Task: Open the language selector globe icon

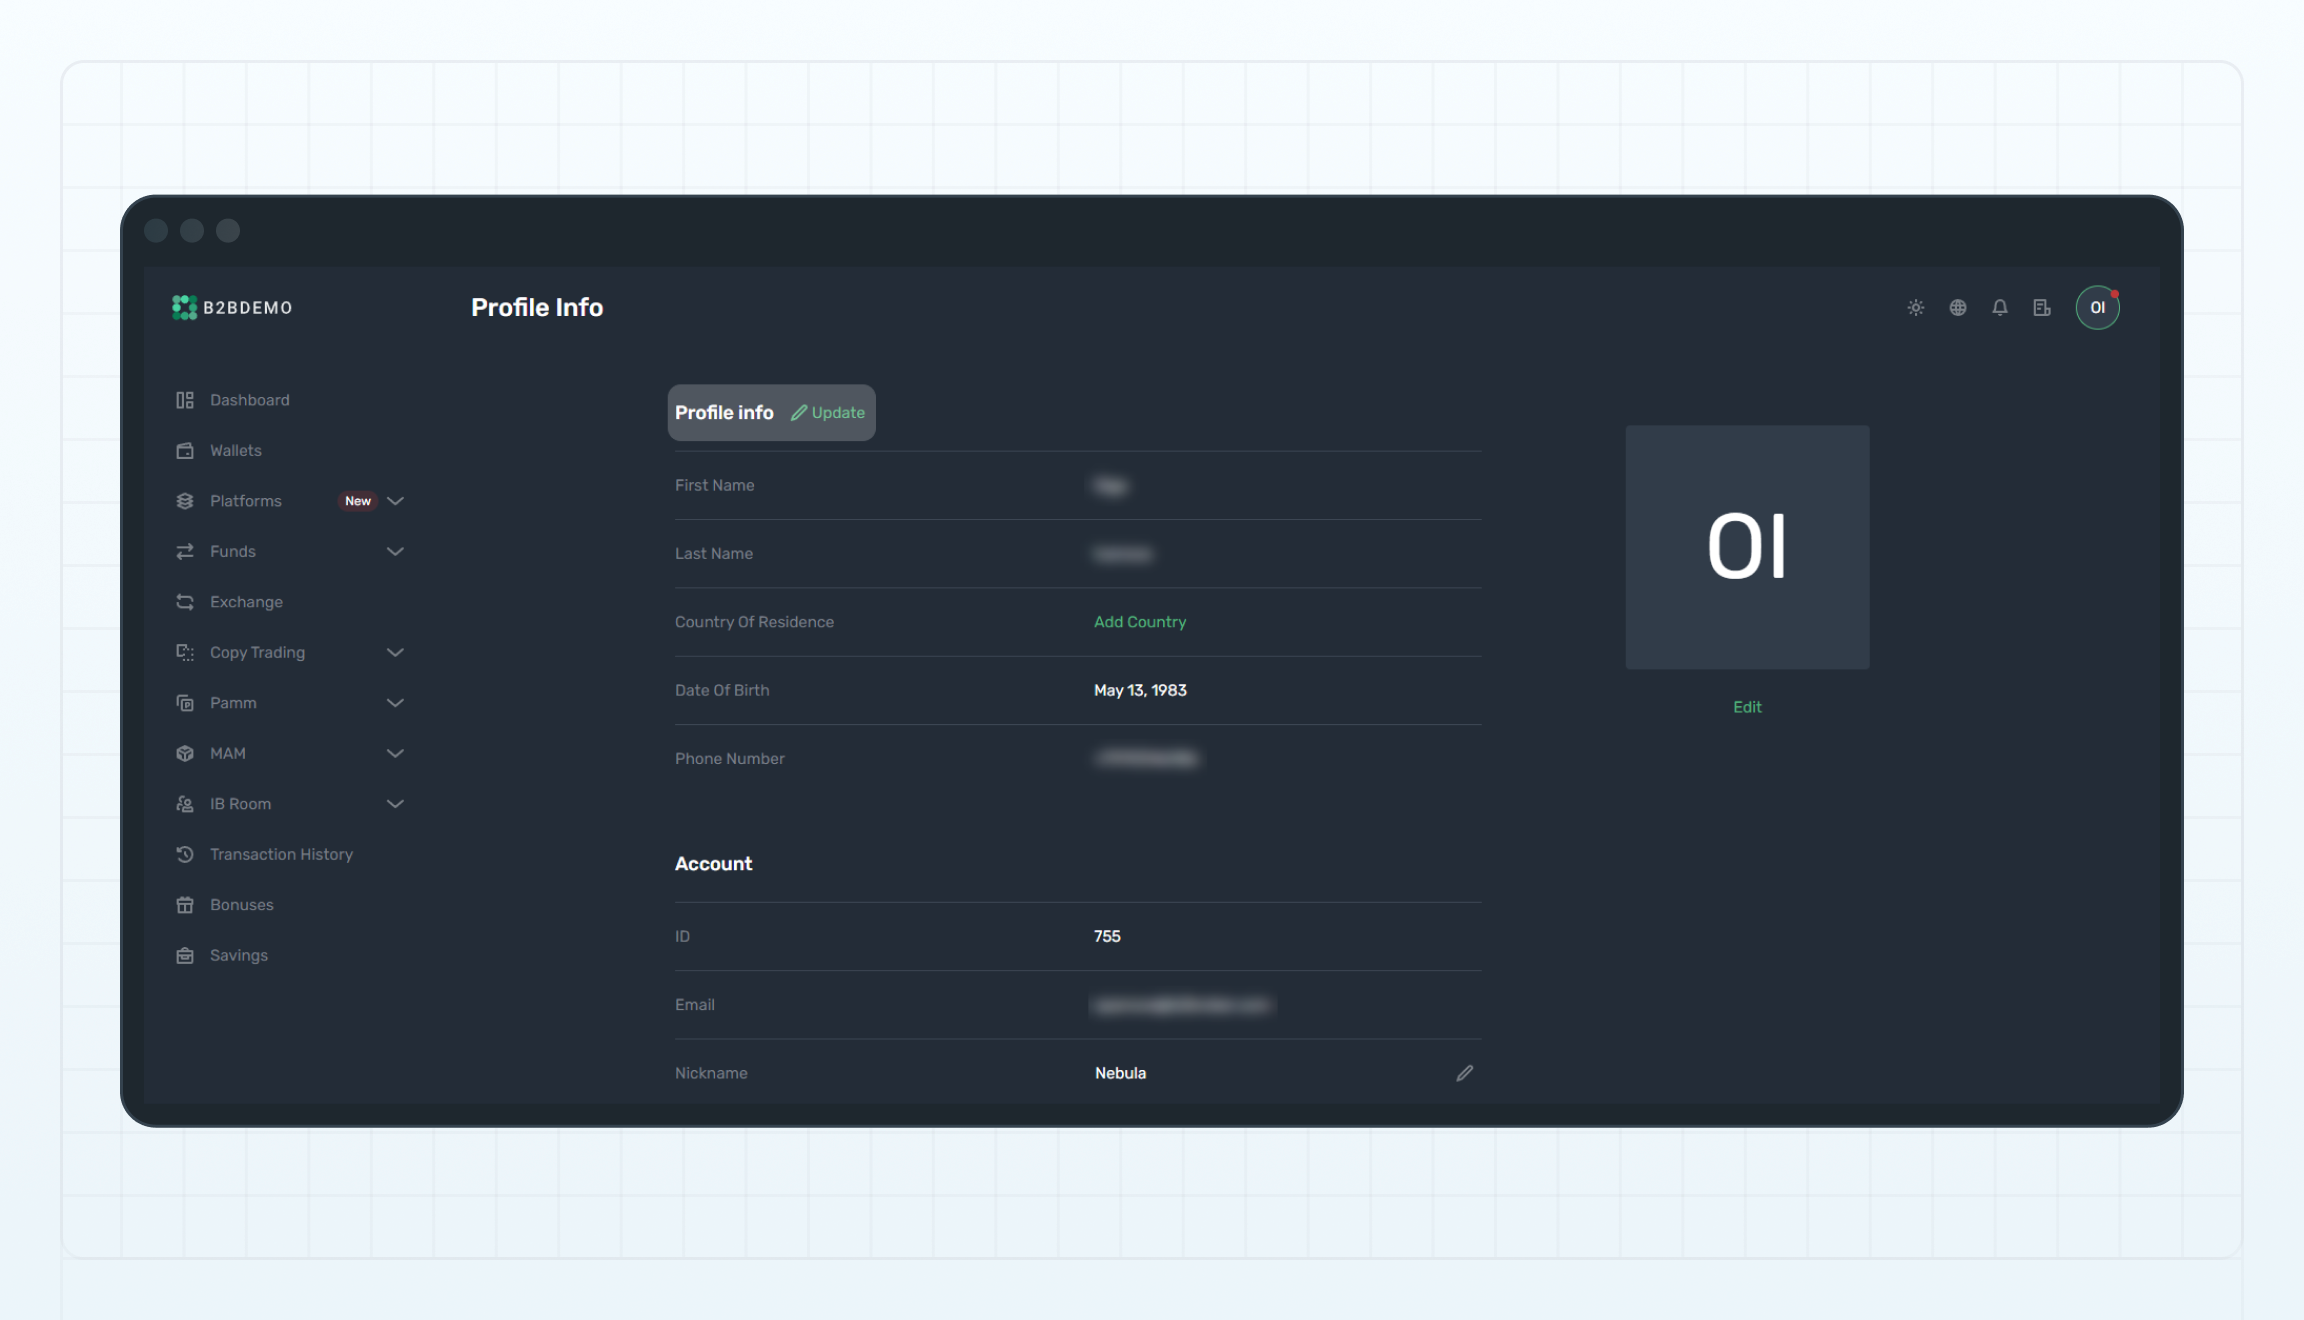Action: coord(1957,307)
